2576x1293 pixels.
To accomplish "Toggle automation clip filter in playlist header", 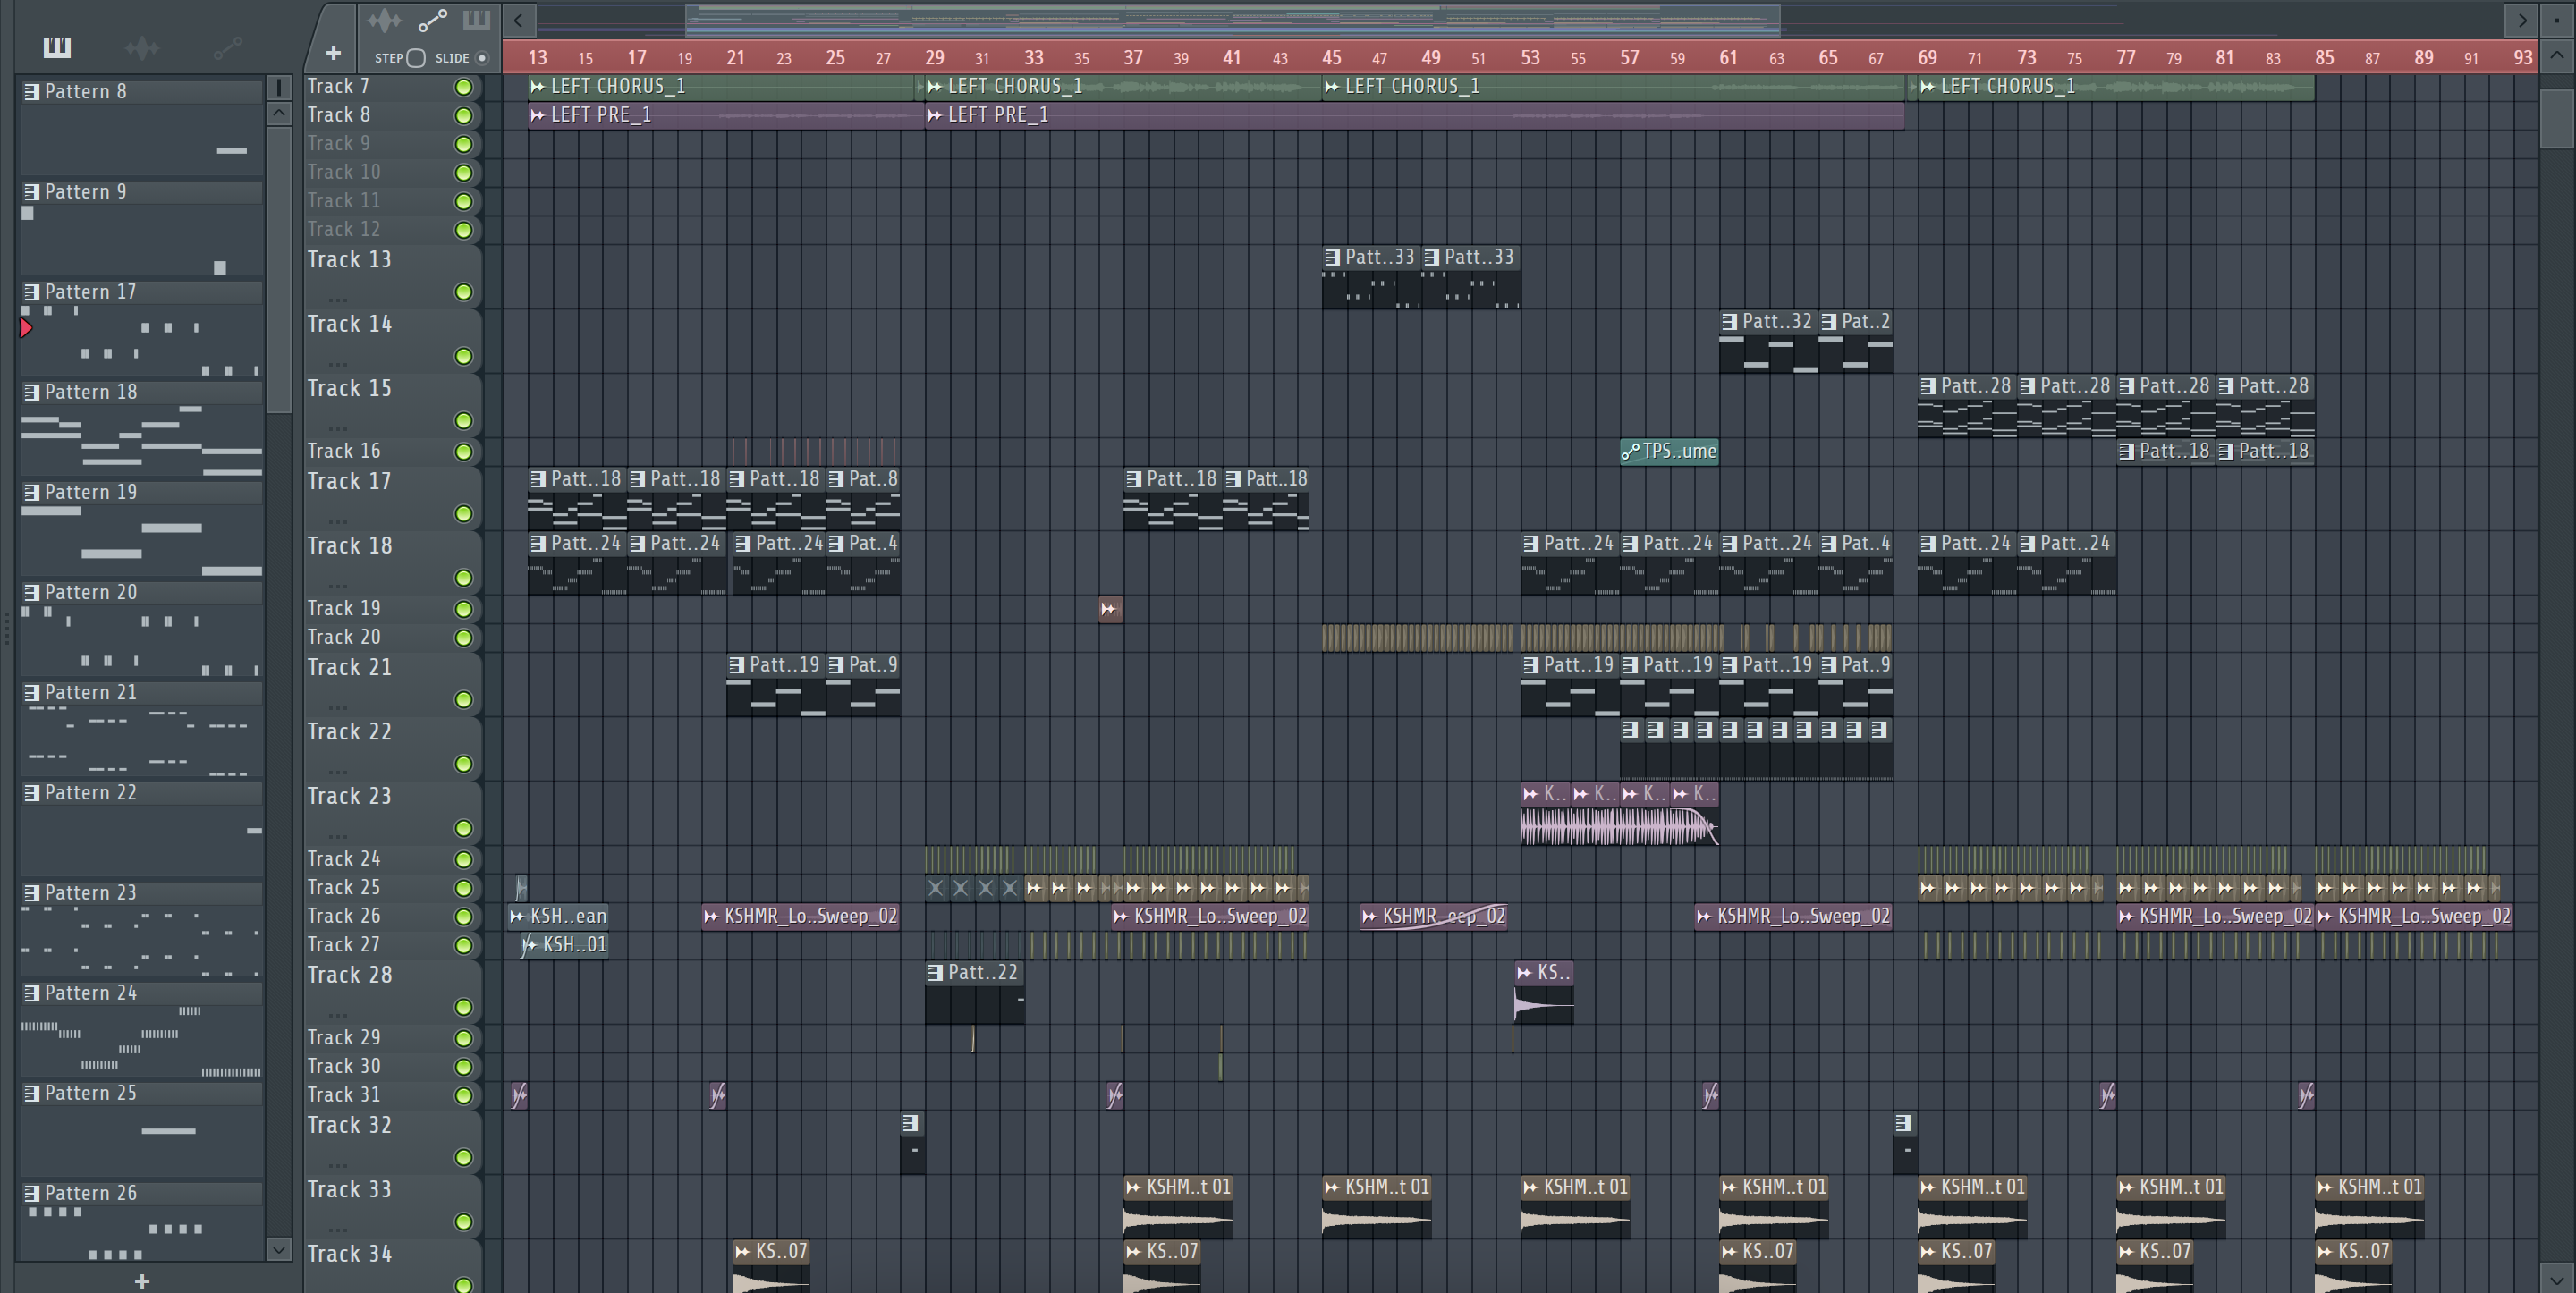I will [x=433, y=20].
